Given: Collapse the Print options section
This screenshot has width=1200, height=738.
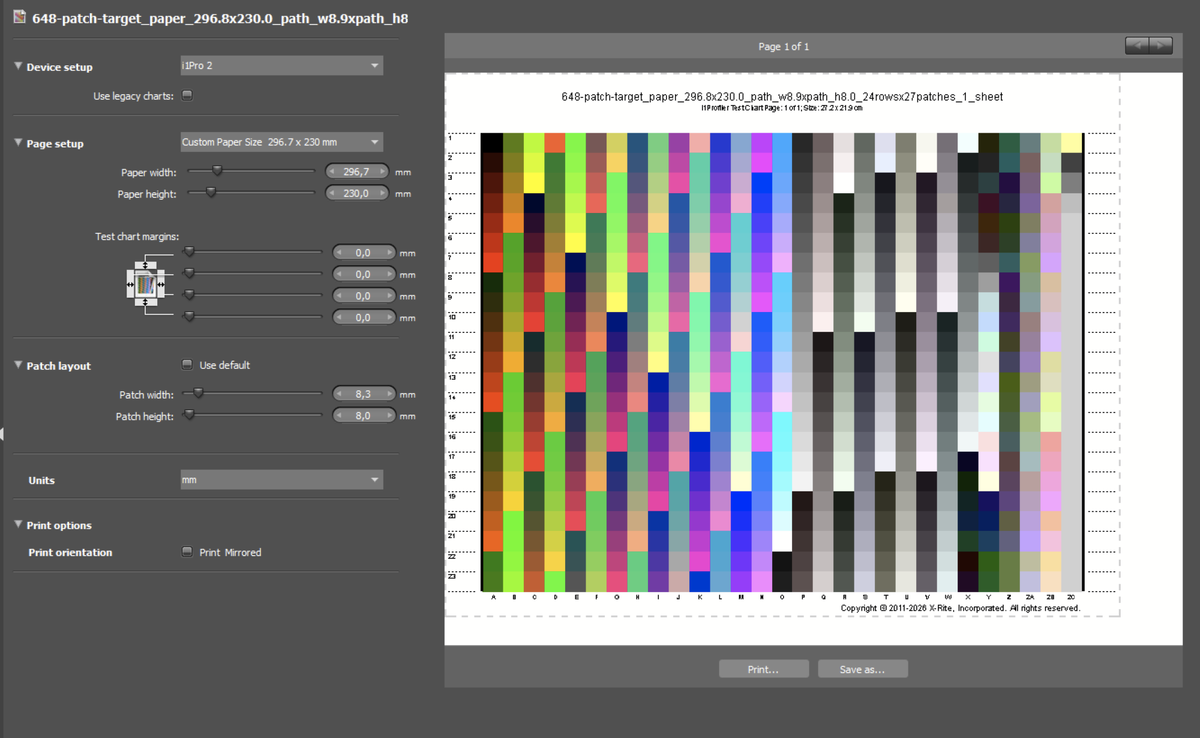Looking at the screenshot, I should pos(19,525).
